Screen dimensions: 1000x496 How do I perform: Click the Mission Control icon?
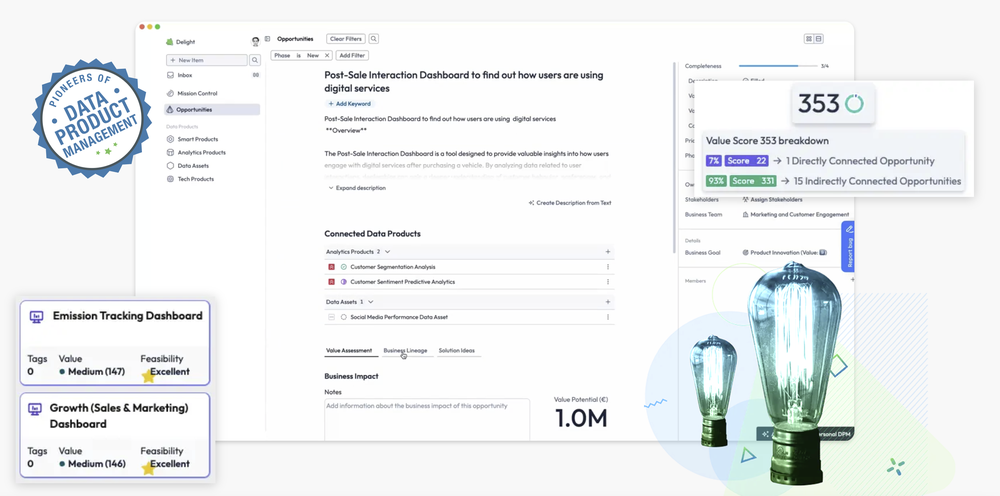[170, 93]
